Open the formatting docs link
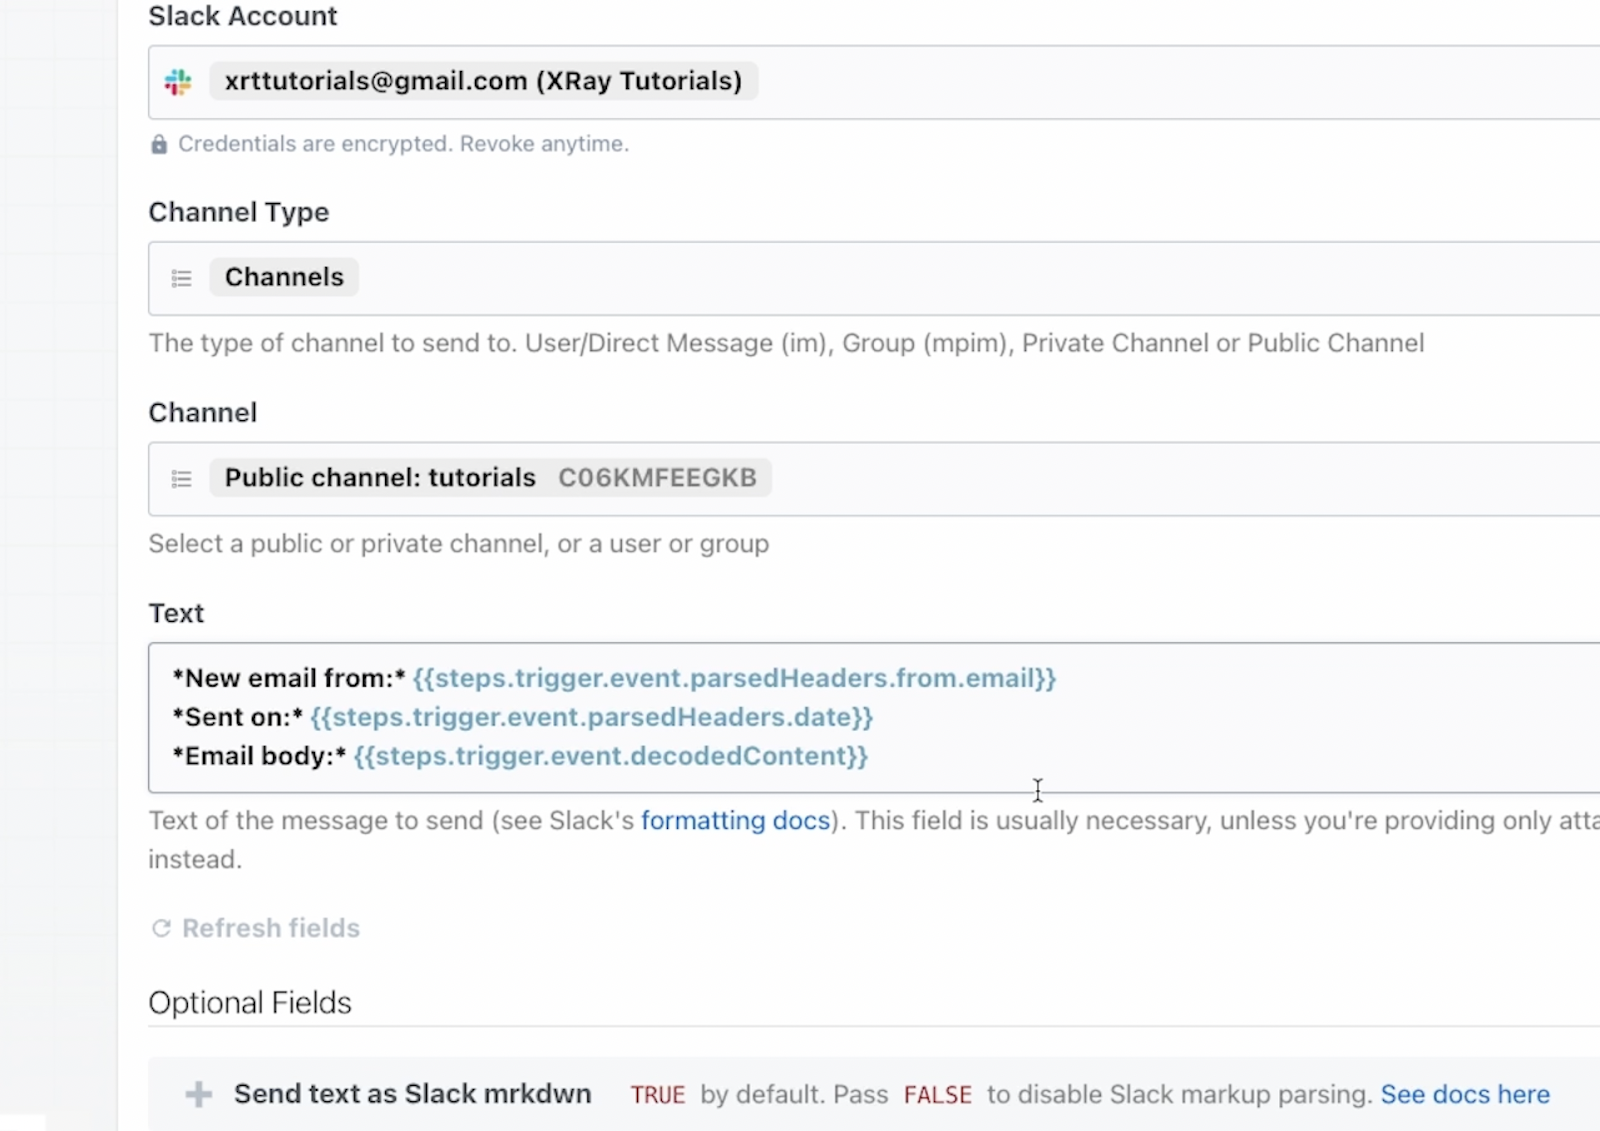 point(735,821)
